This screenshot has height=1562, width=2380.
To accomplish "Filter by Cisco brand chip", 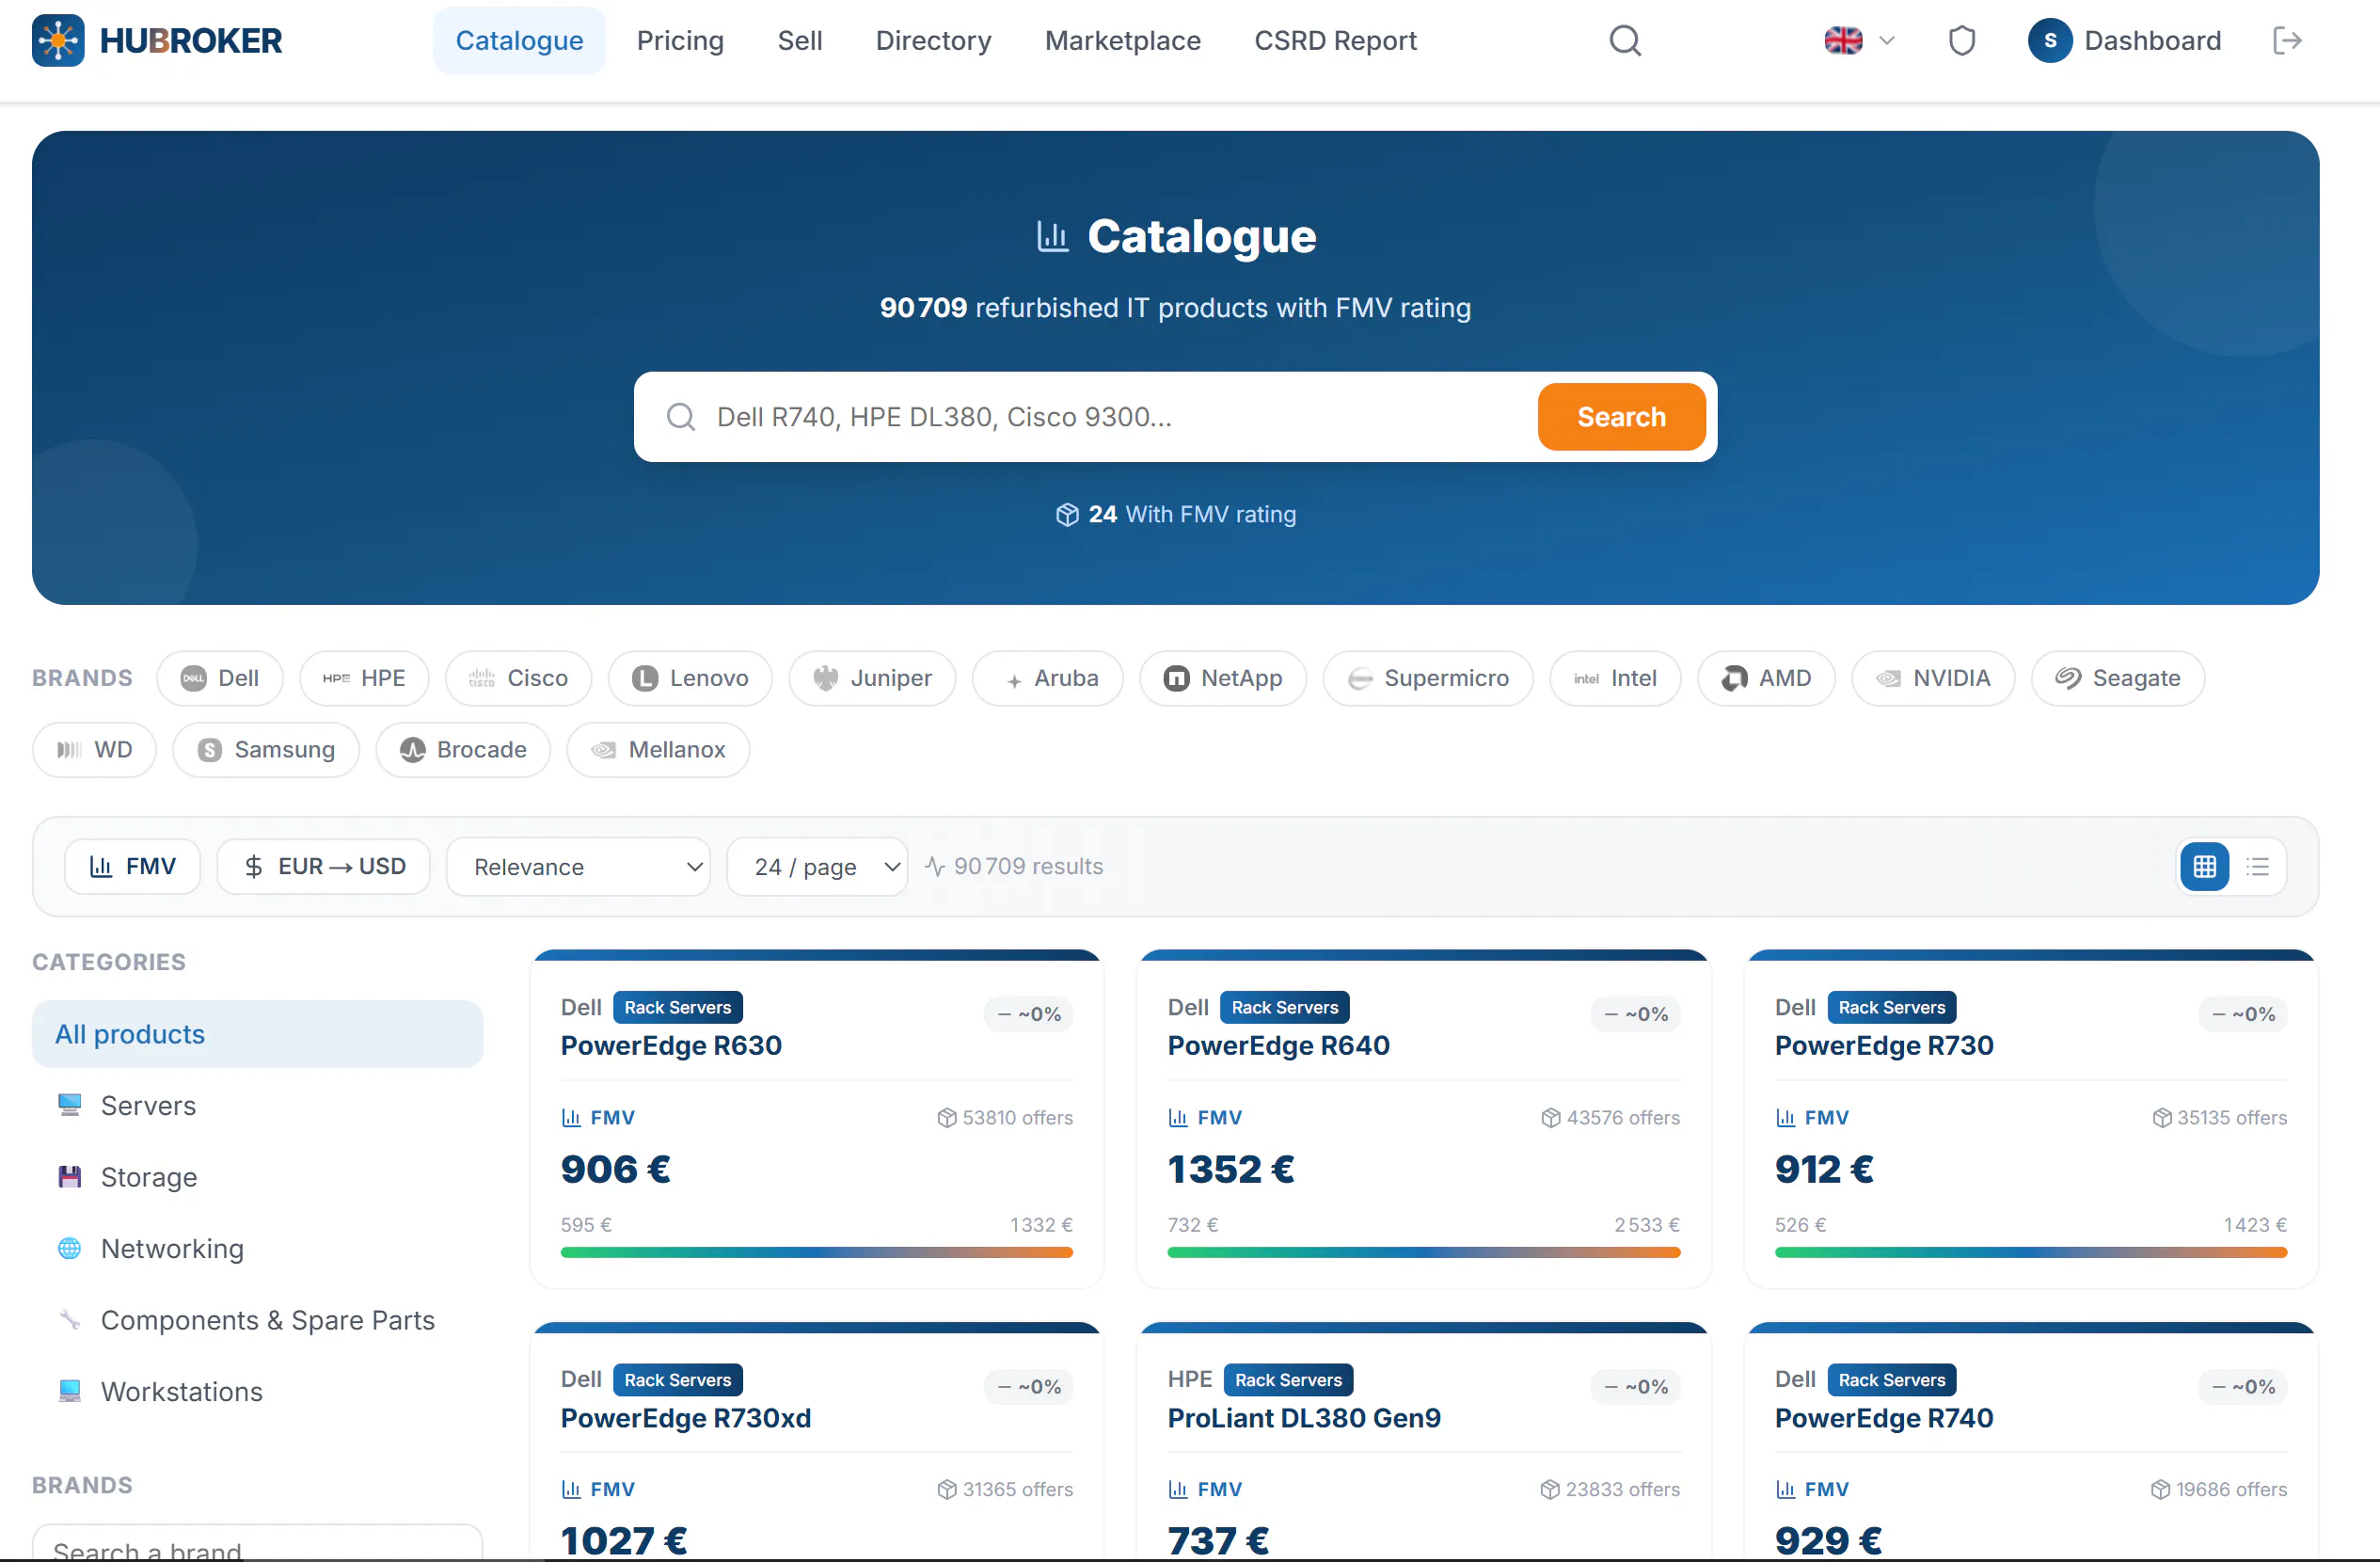I will point(518,679).
